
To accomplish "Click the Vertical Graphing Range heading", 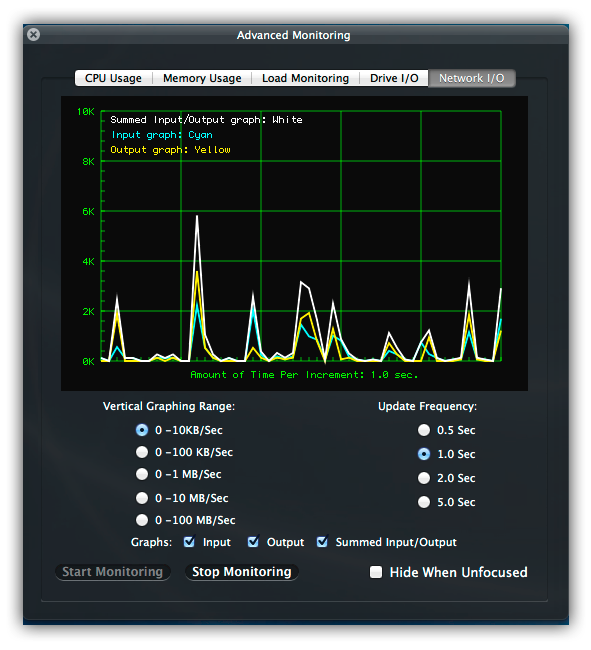I will pos(169,406).
